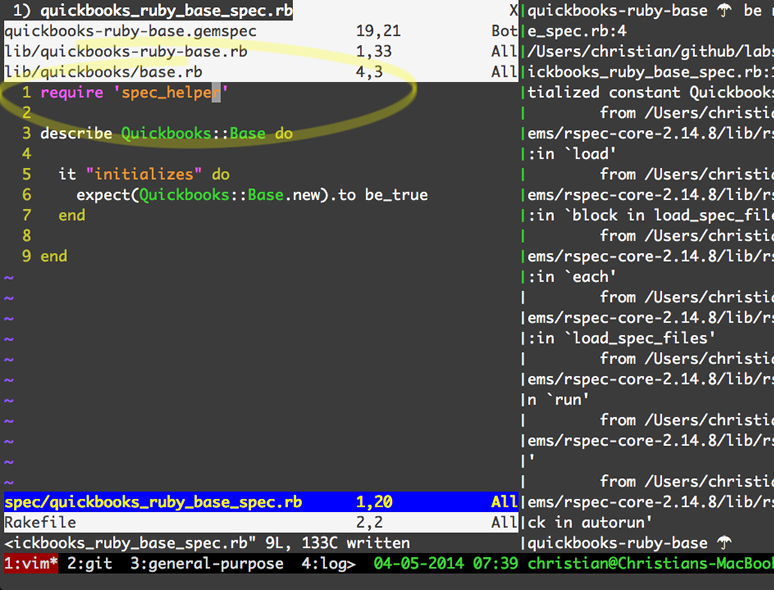The width and height of the screenshot is (774, 590).
Task: Click the end keyword on line 9
Action: 54,256
